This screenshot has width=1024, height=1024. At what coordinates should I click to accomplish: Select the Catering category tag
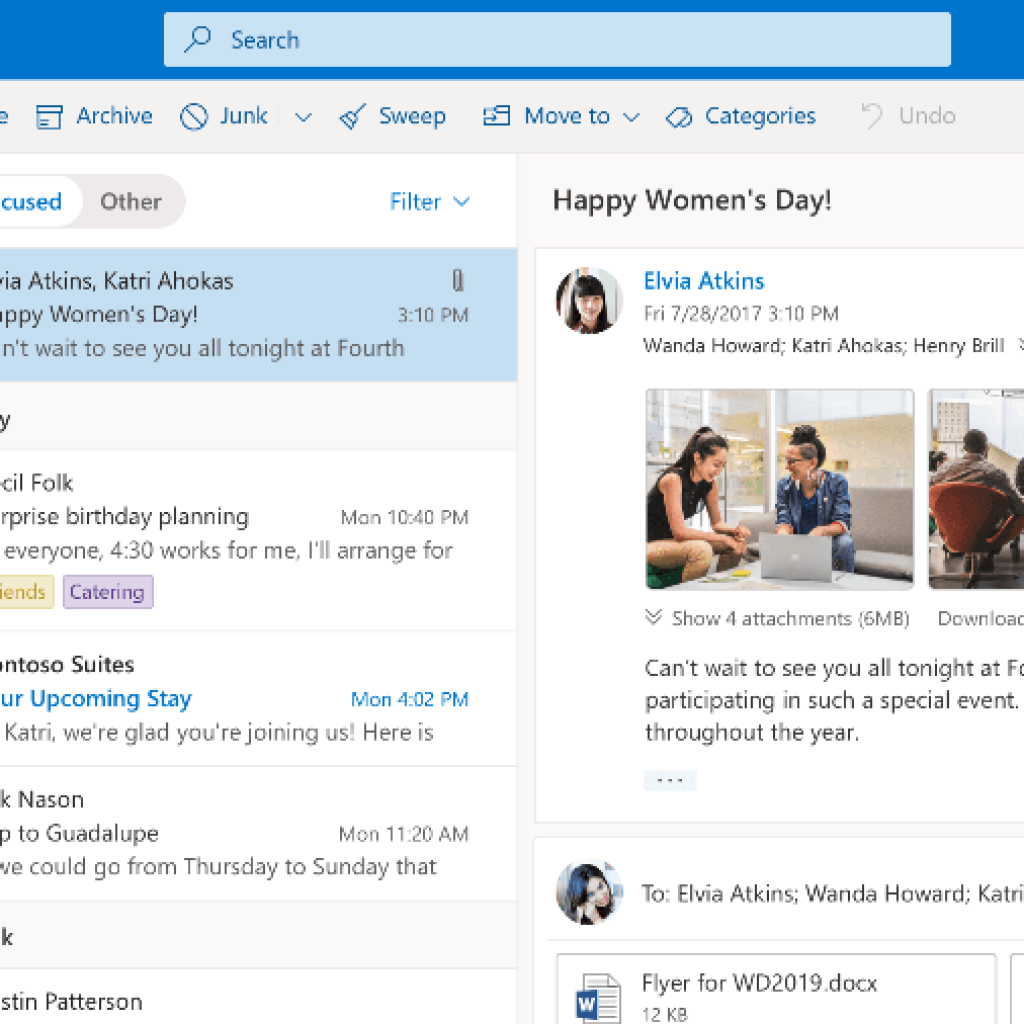(x=107, y=592)
